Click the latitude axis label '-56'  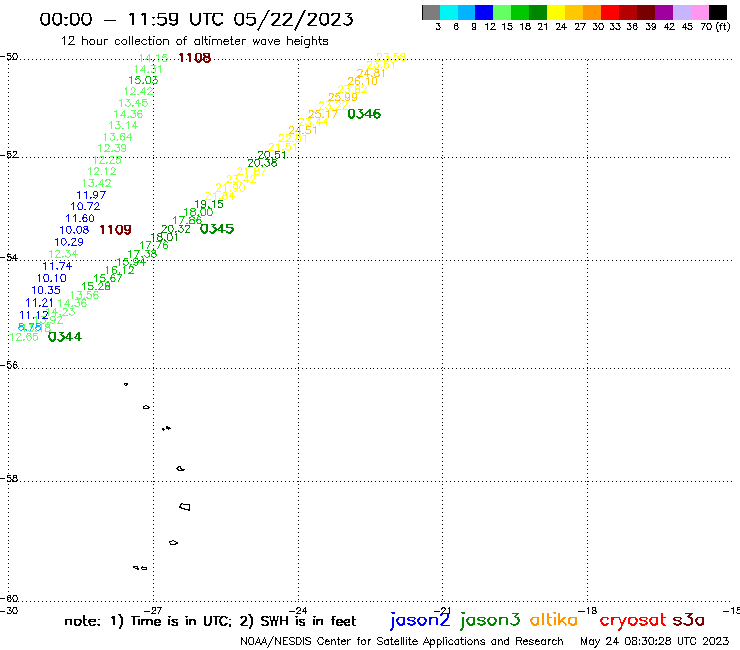(x=9, y=365)
